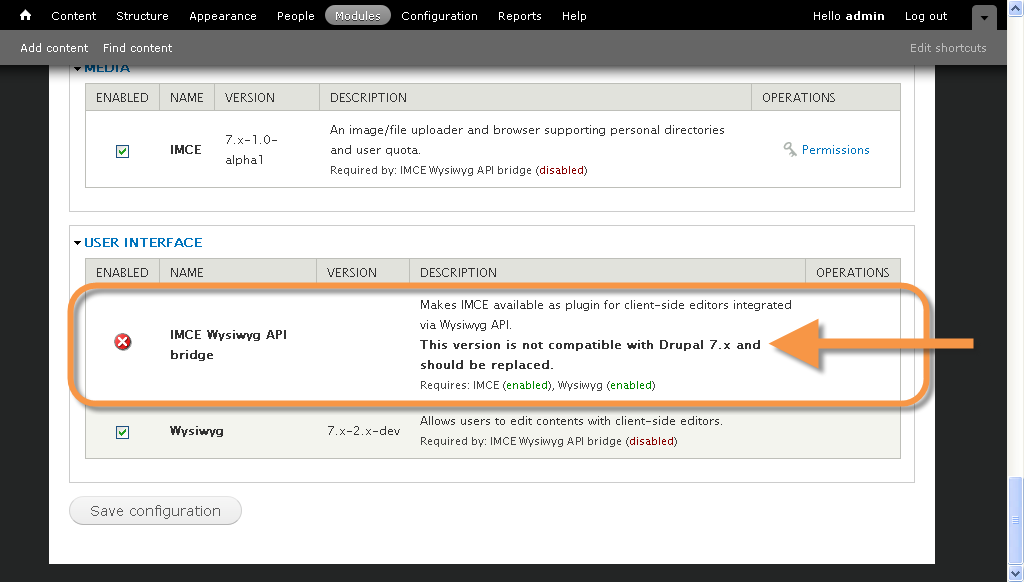The image size is (1024, 582).
Task: Open the Configuration admin menu
Action: (x=440, y=16)
